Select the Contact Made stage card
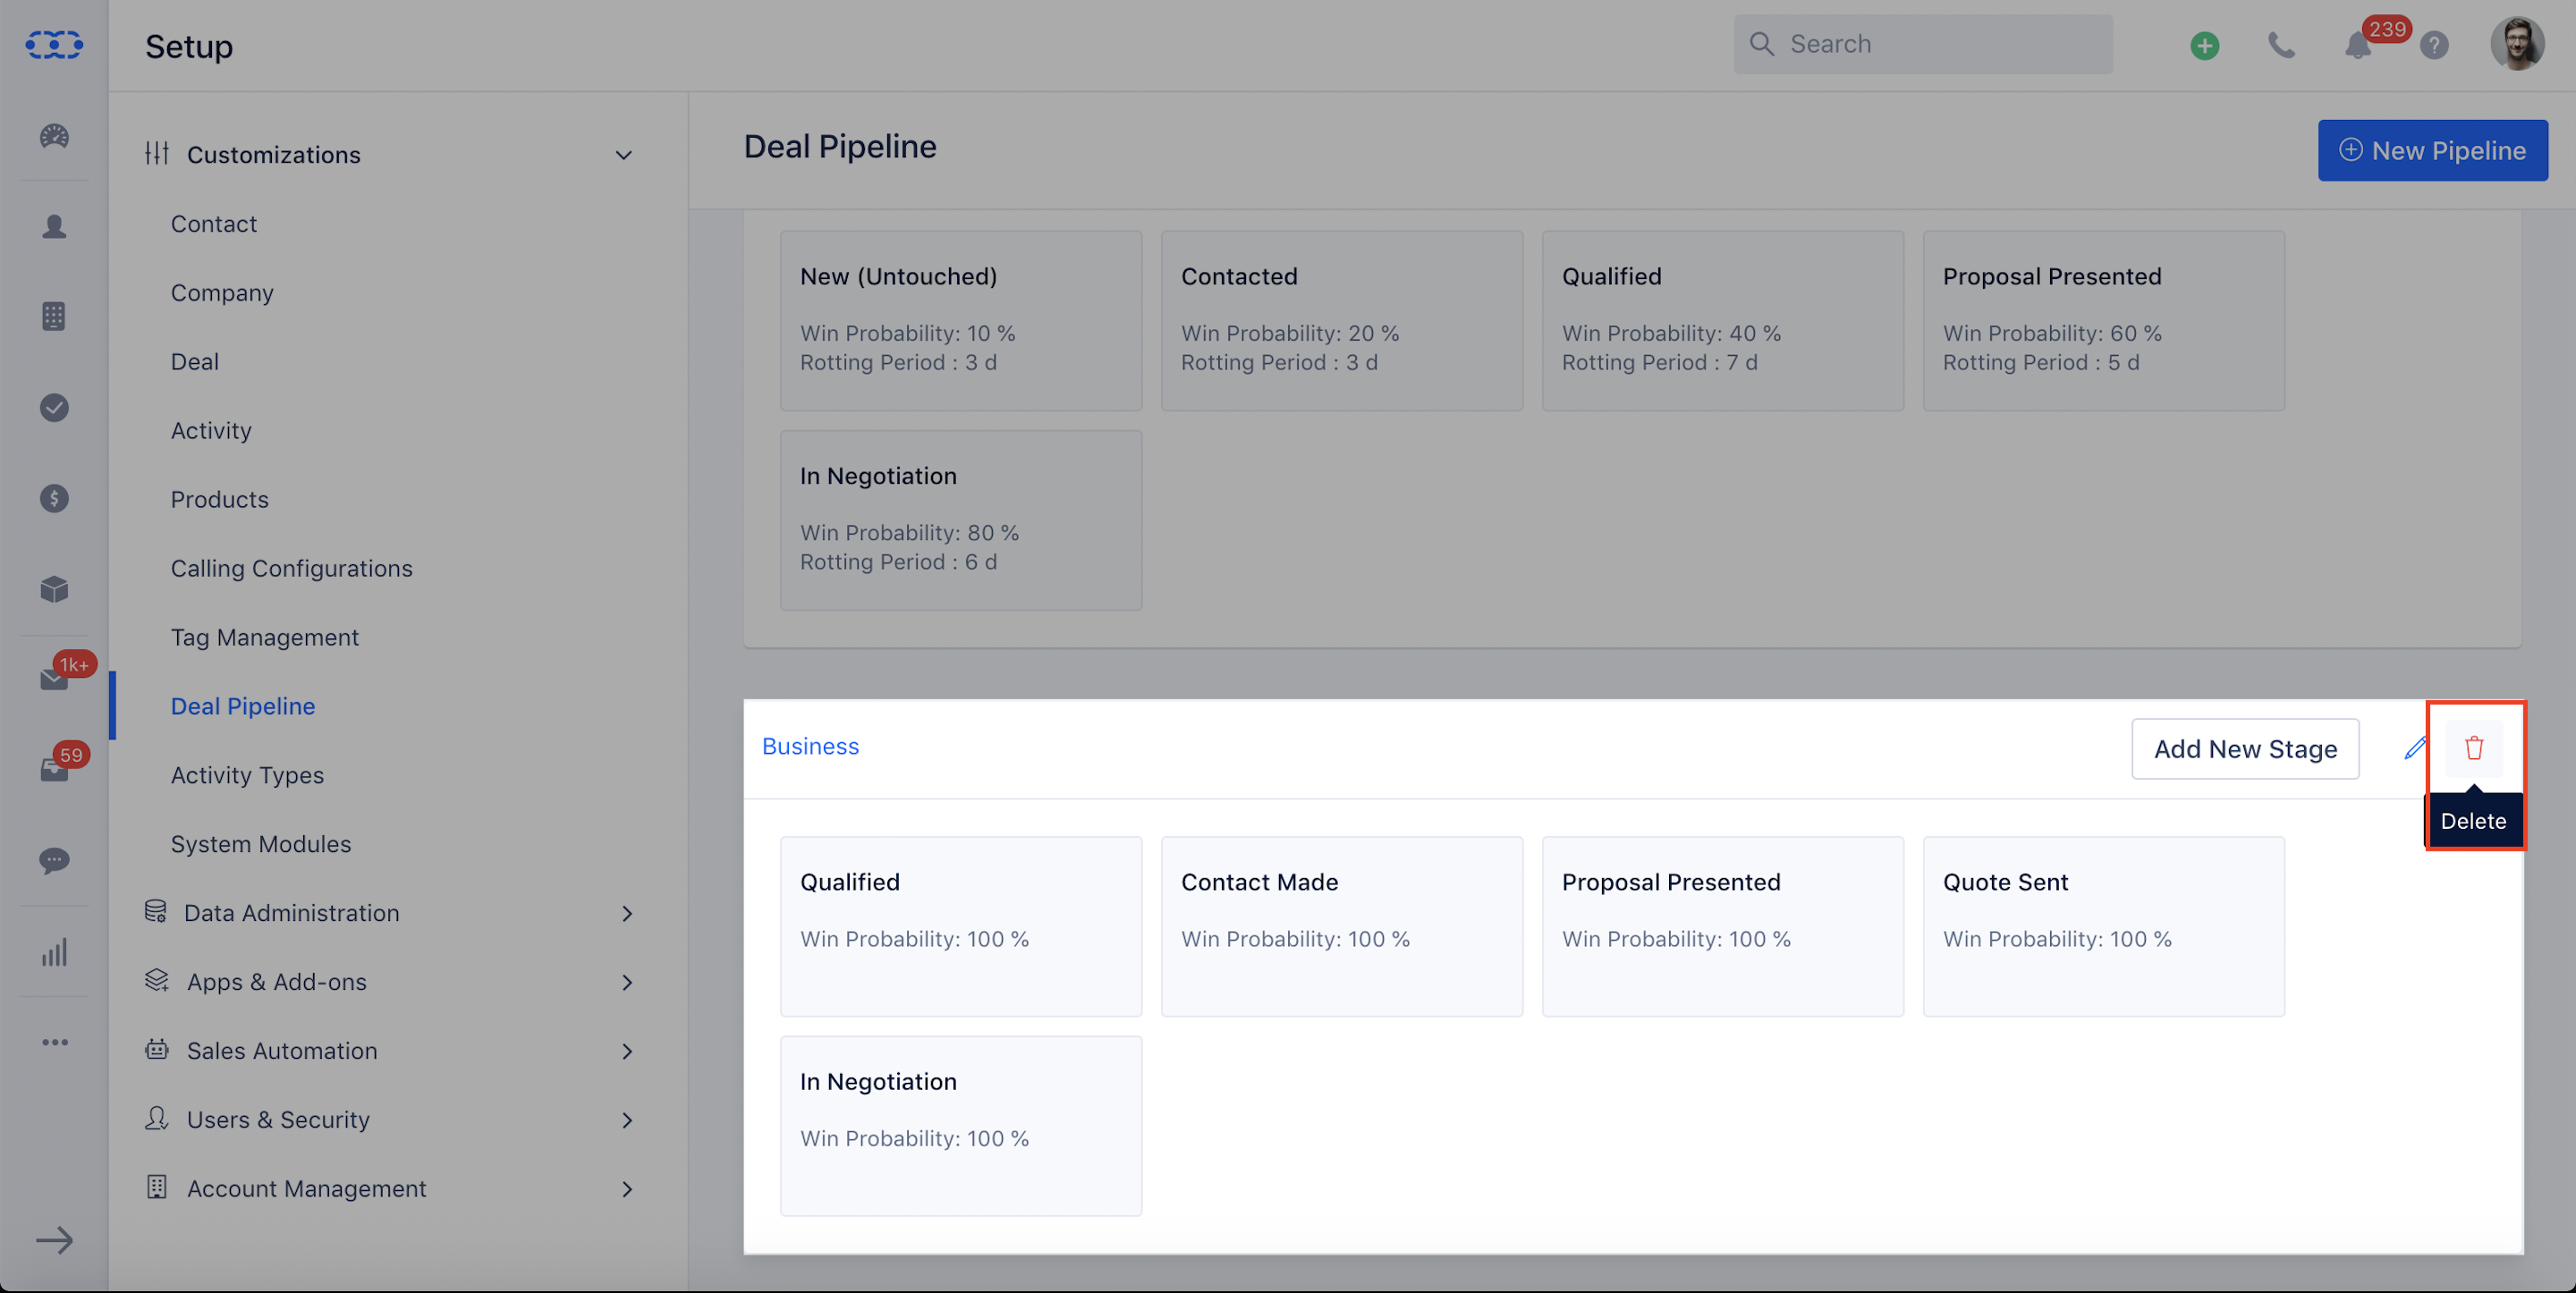This screenshot has width=2576, height=1293. (1341, 926)
